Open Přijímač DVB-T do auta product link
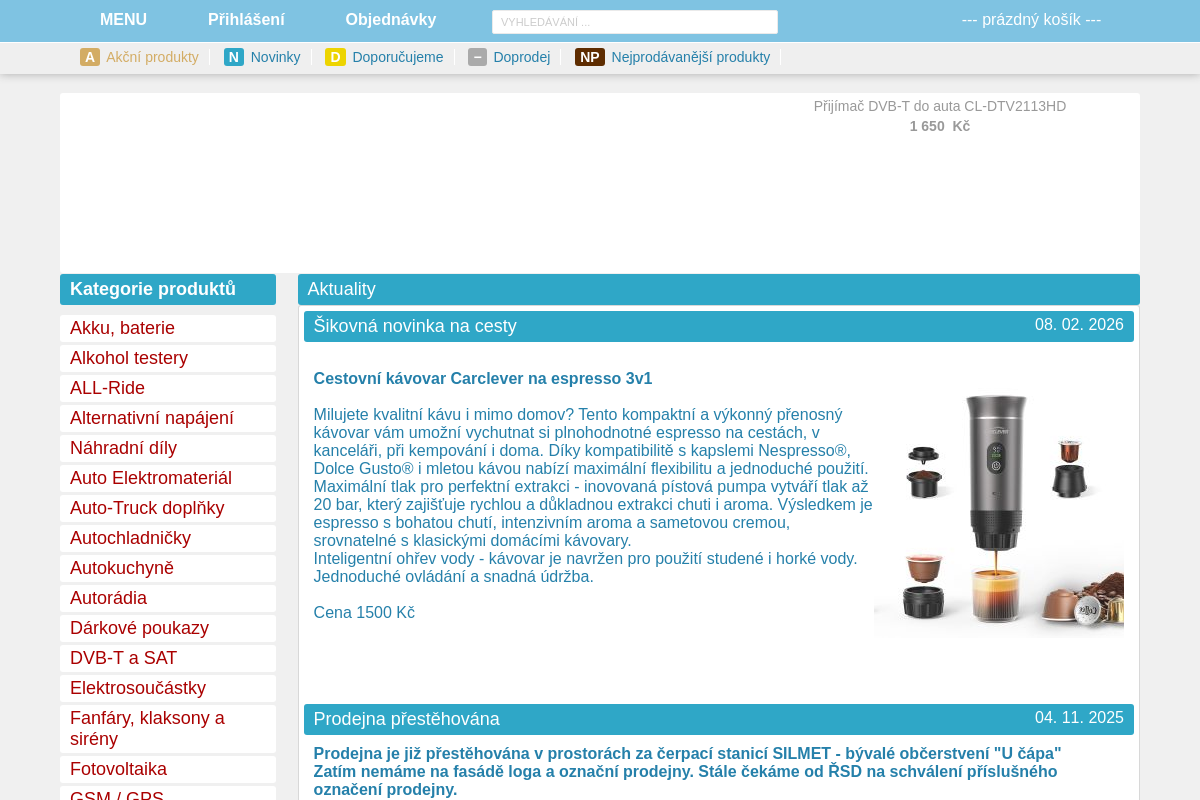 click(x=939, y=106)
